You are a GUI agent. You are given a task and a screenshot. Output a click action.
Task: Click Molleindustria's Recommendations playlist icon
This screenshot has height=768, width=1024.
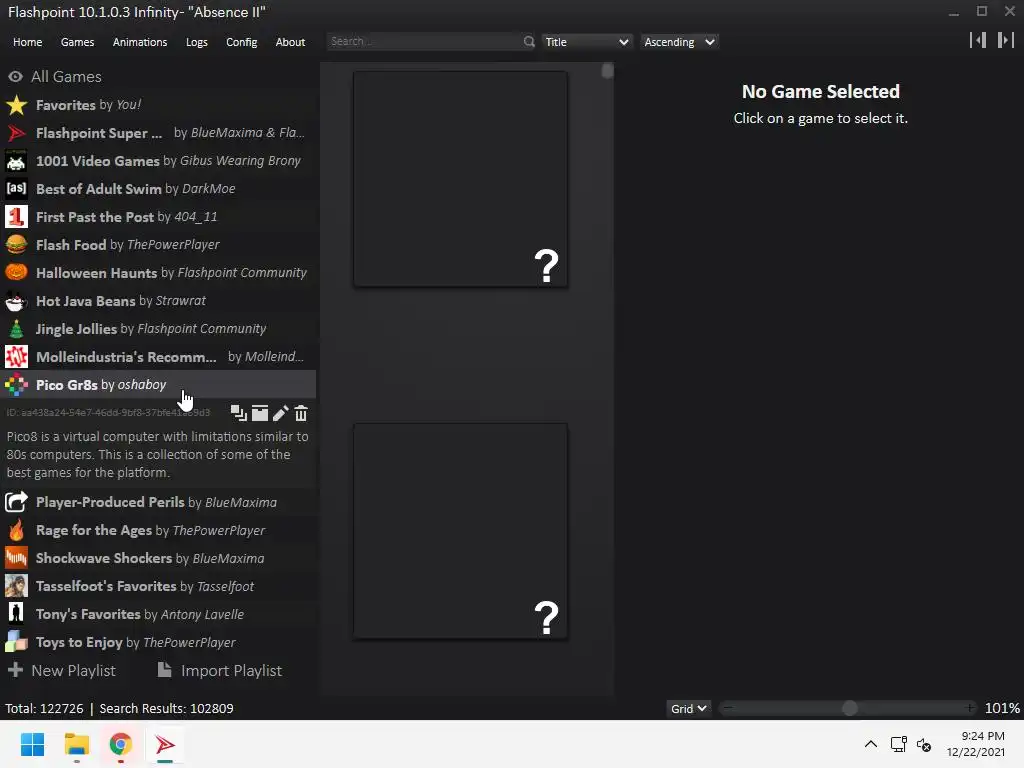click(x=16, y=357)
